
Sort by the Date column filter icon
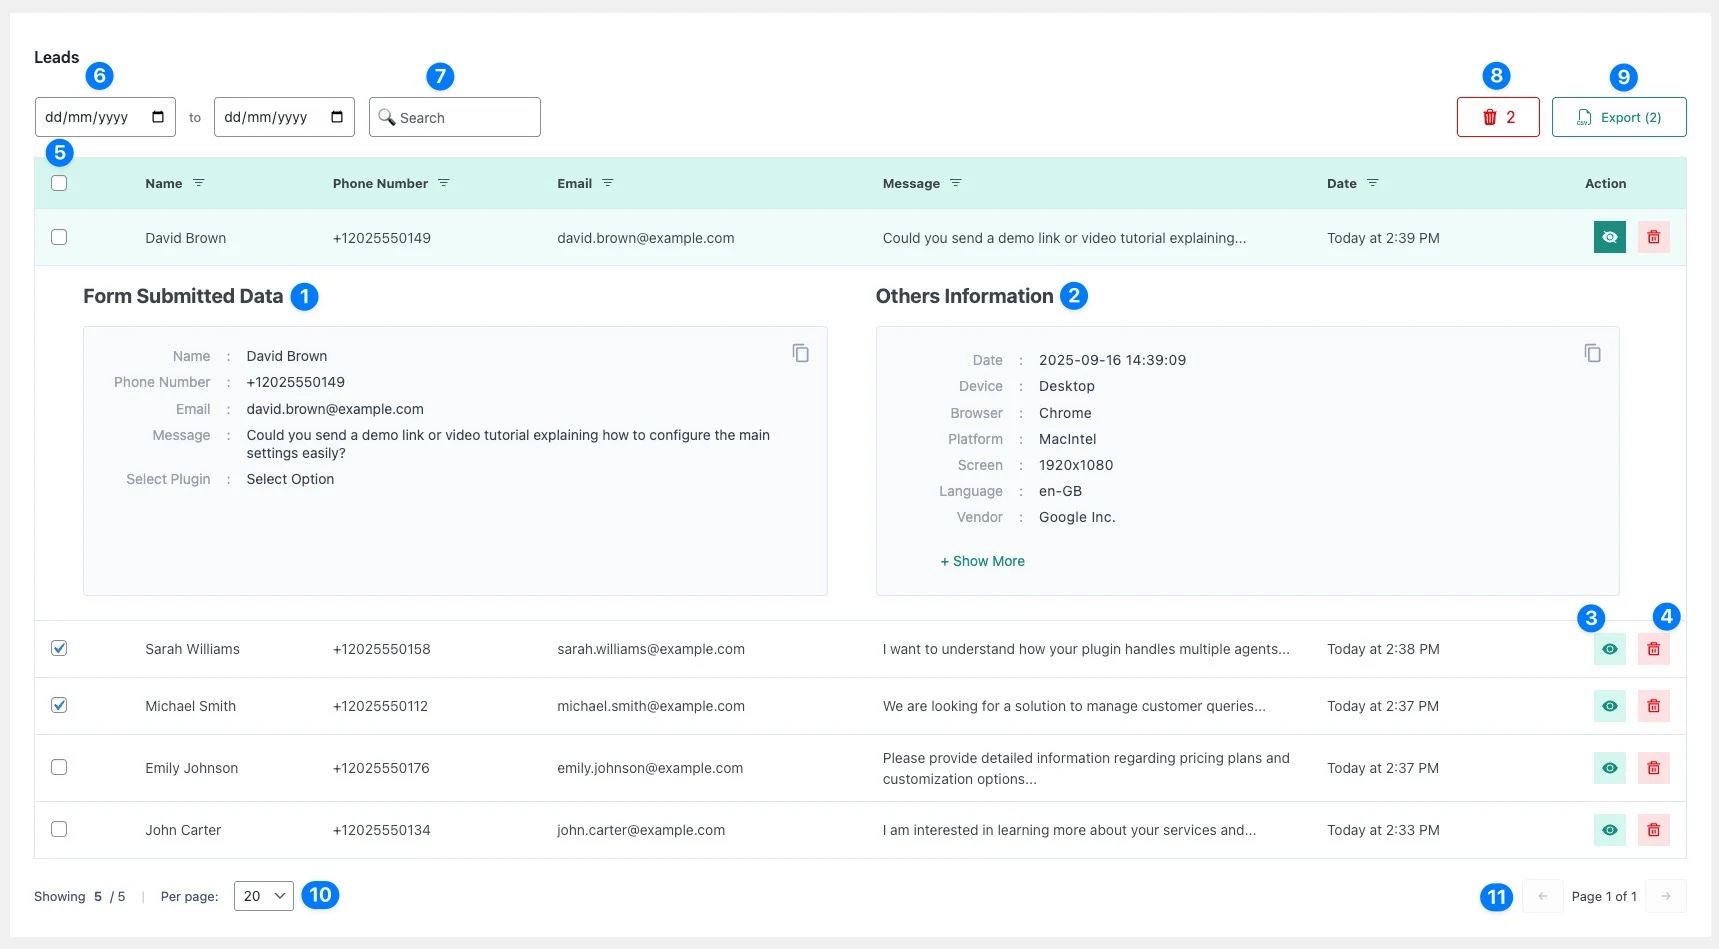(x=1373, y=183)
